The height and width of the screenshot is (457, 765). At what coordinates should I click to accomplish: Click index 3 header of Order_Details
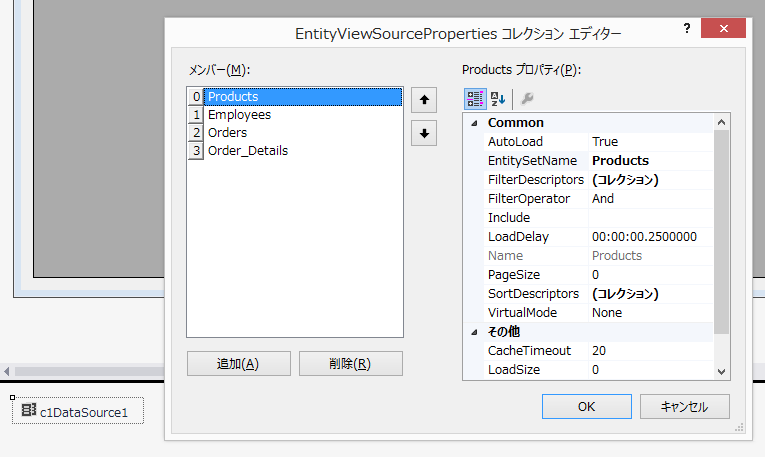[196, 151]
